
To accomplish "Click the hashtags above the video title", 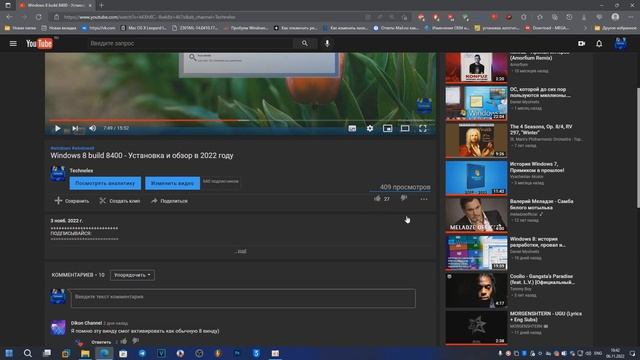I will click(x=72, y=148).
